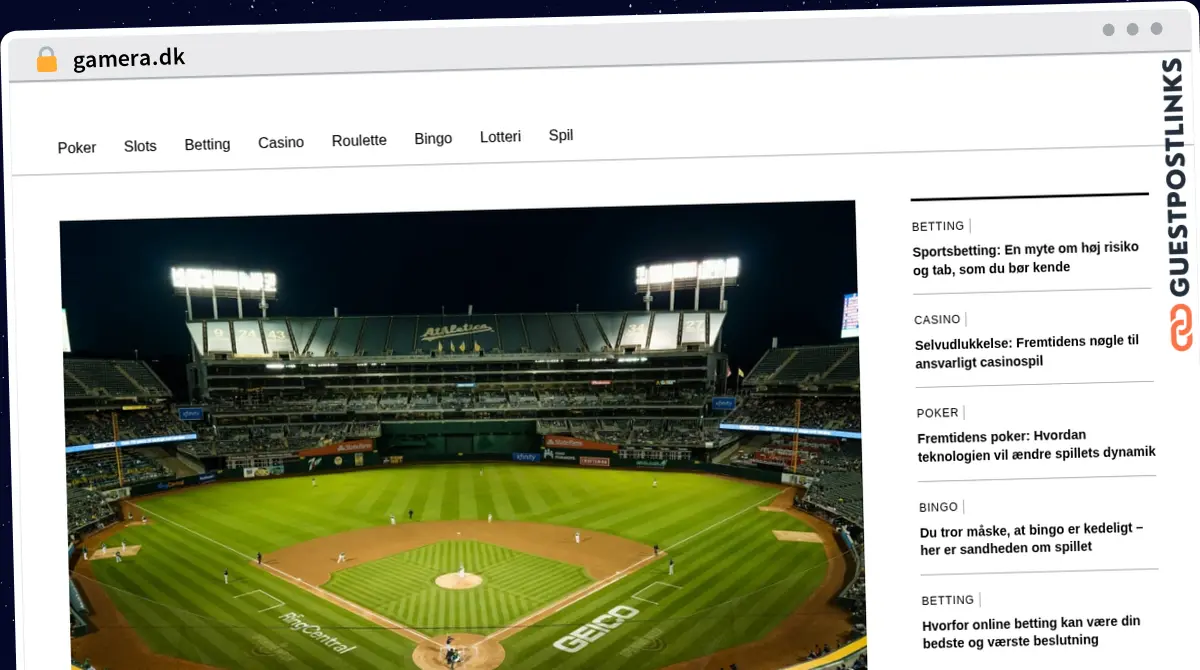Open the Lotteri navigation link
The width and height of the screenshot is (1200, 670).
[x=500, y=137]
